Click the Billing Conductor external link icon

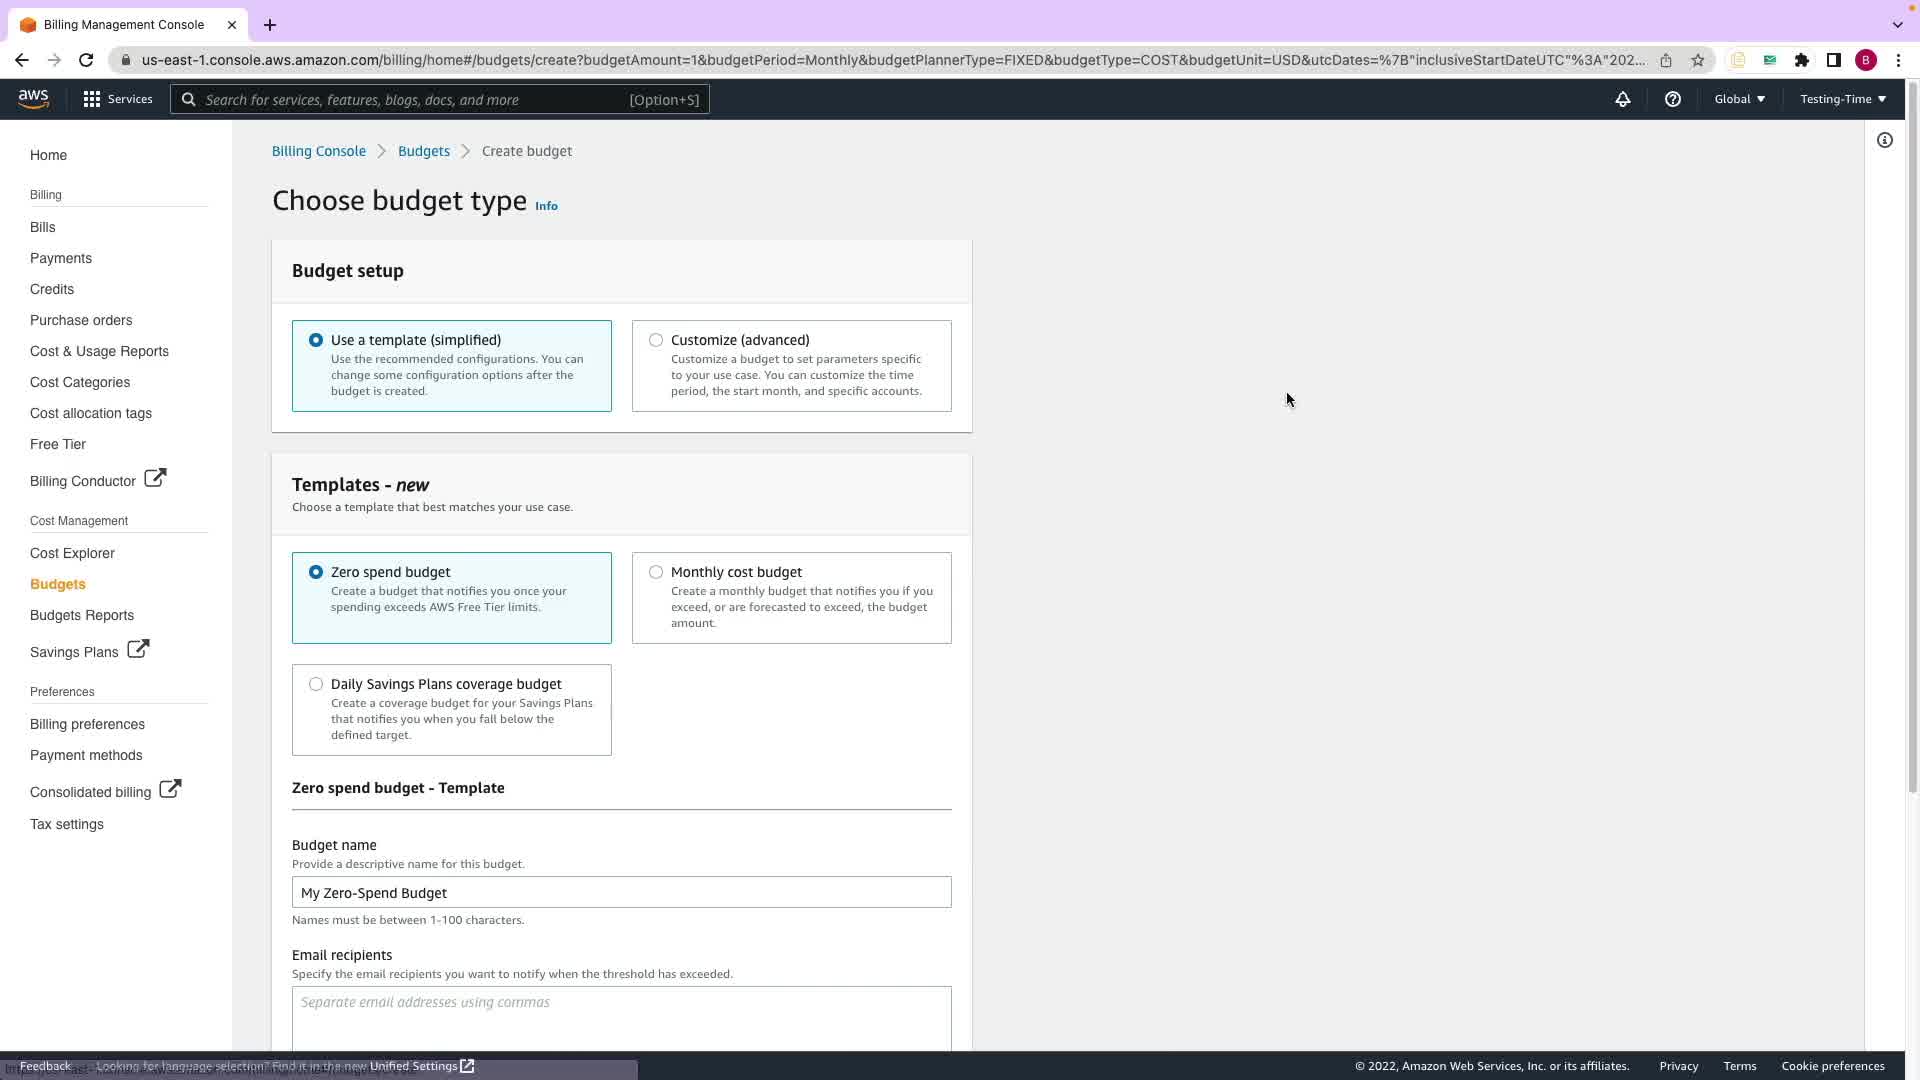[155, 478]
